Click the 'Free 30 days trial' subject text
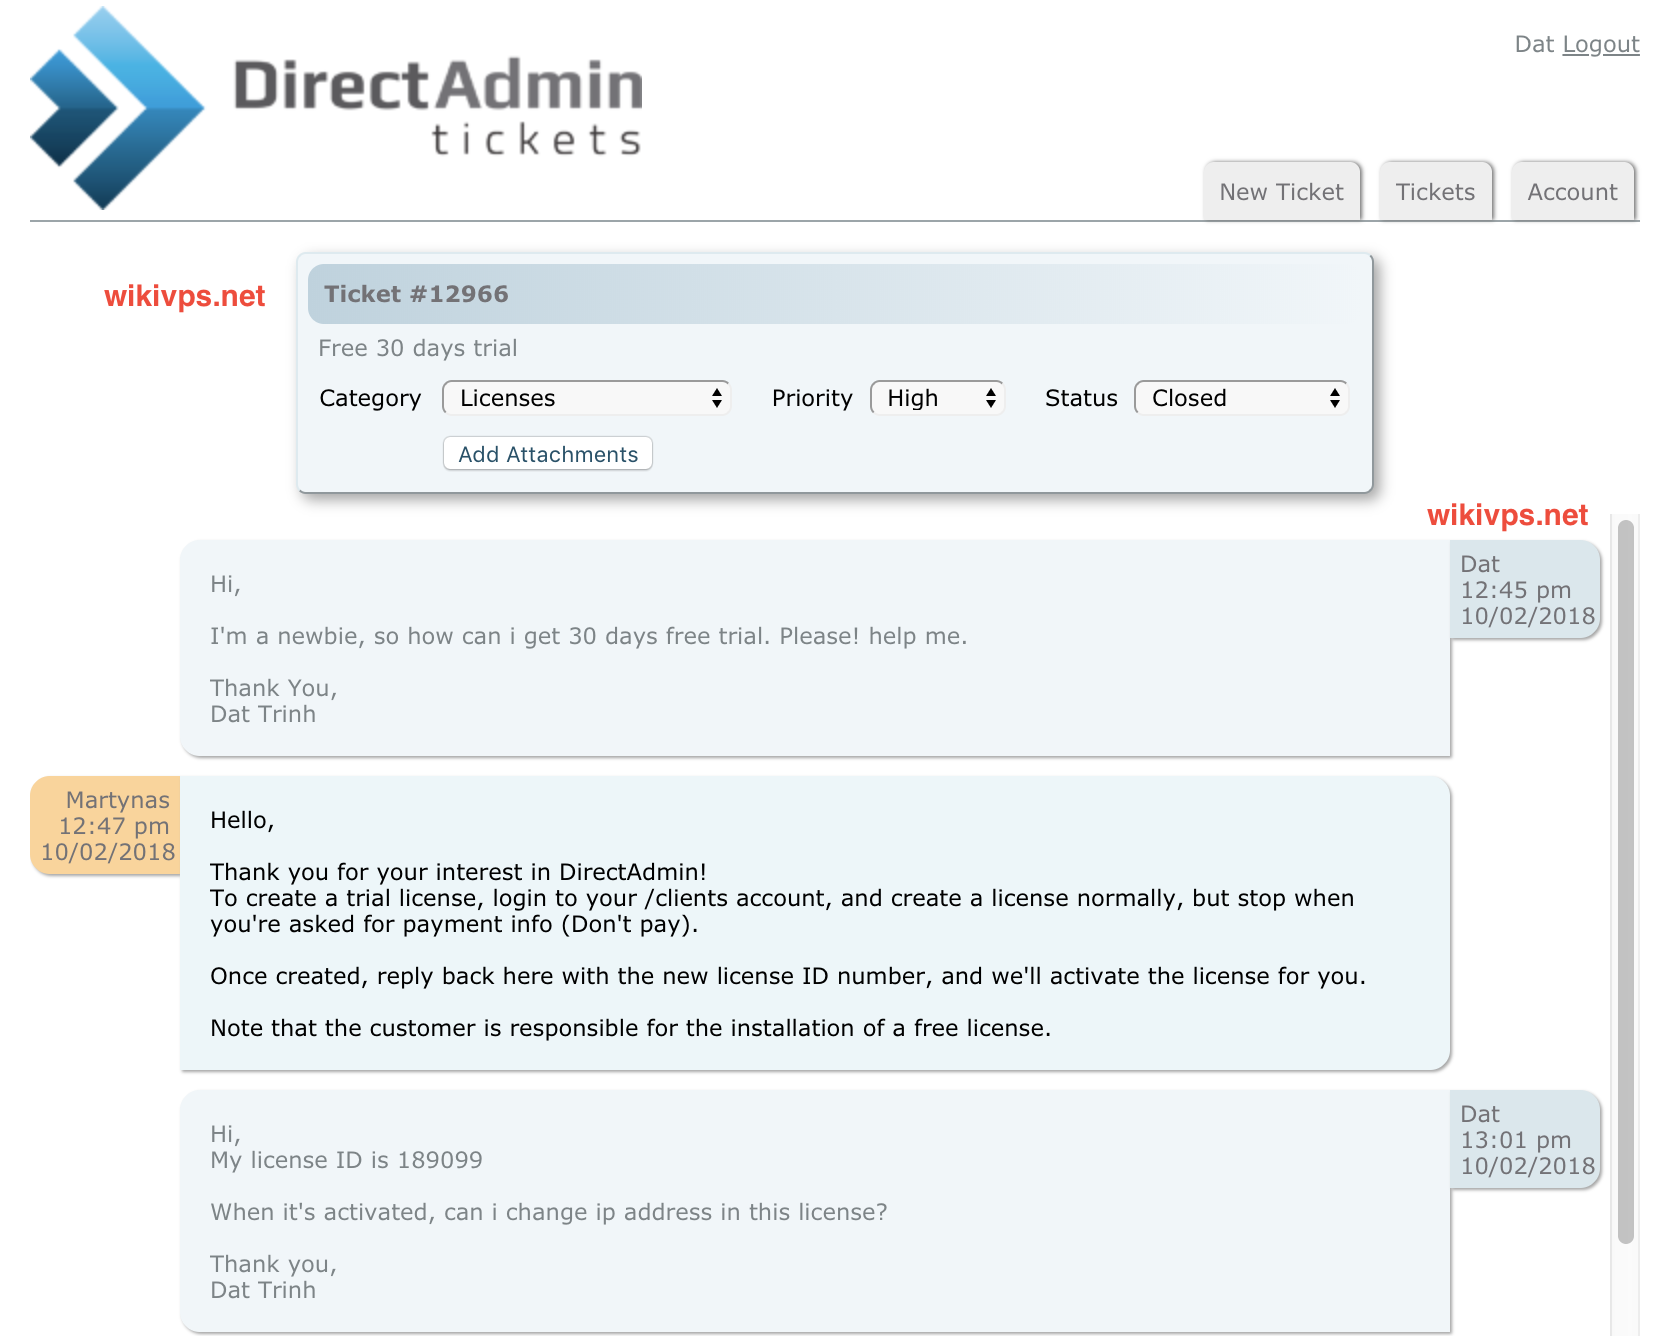Screen dimensions: 1654x1336 click(418, 348)
